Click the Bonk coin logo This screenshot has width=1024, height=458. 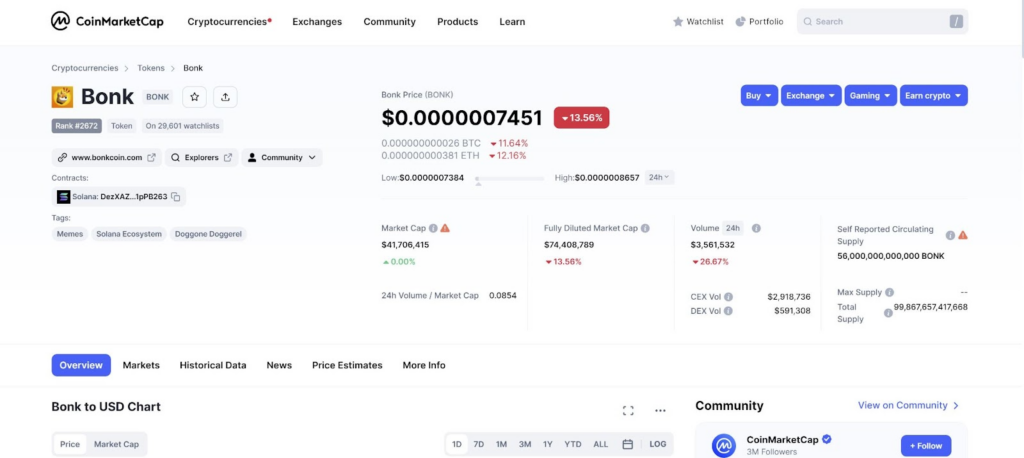click(x=62, y=97)
